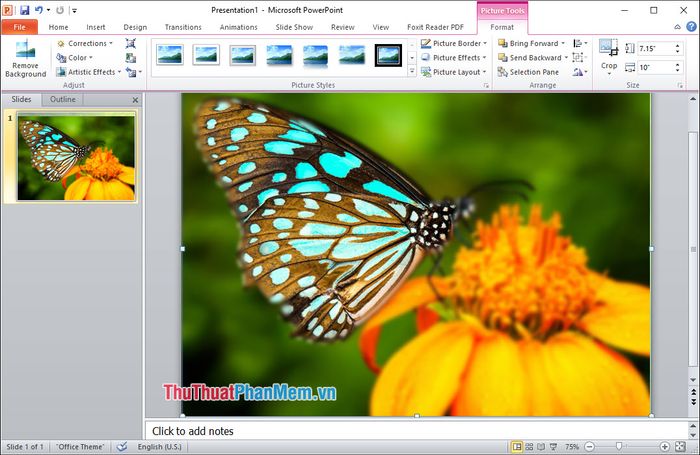Click the Group objects icon
The image size is (700, 455).
point(579,58)
